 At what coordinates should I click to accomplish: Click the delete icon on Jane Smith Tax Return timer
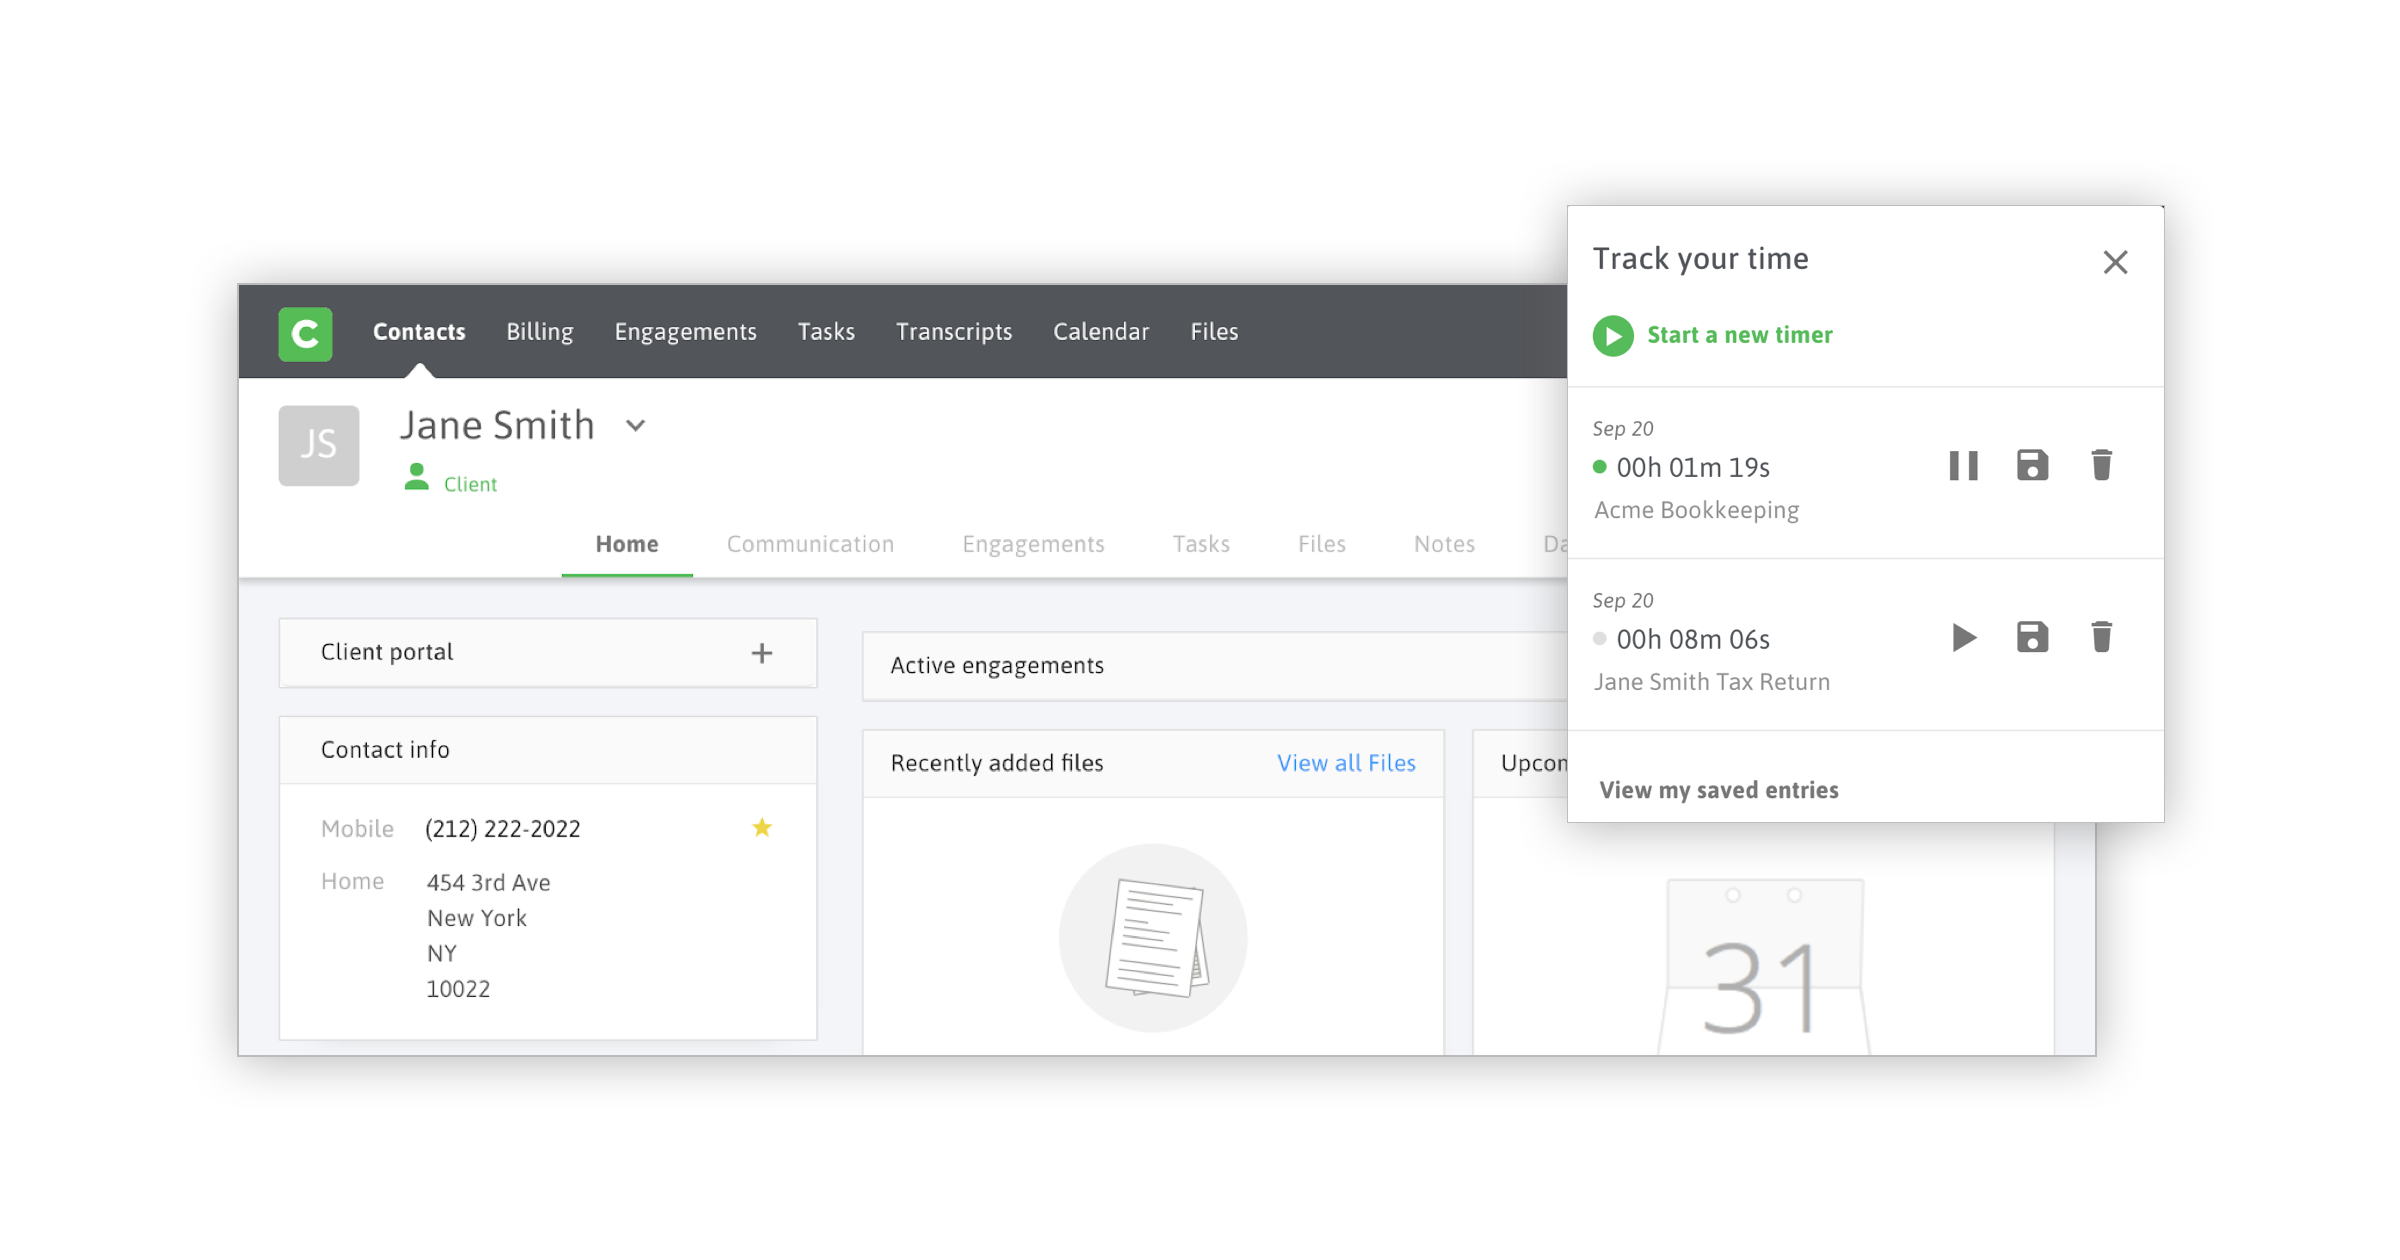2102,636
